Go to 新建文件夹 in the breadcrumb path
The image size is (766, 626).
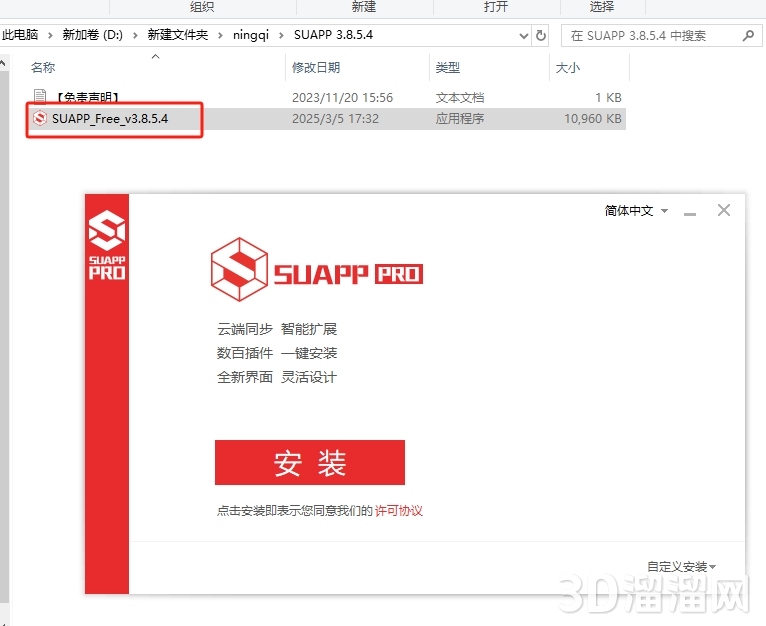[x=178, y=35]
